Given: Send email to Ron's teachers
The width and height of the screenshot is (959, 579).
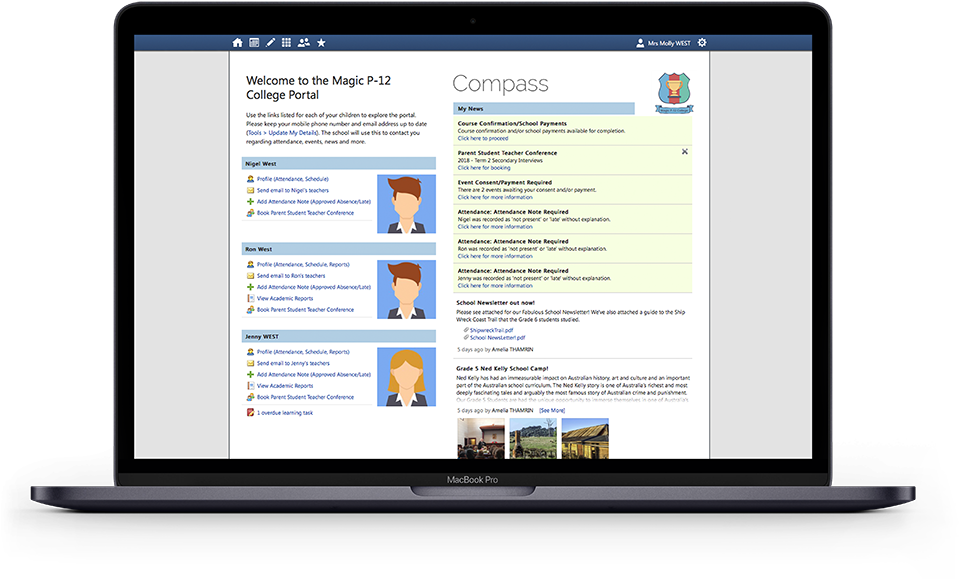Looking at the screenshot, I should [290, 275].
